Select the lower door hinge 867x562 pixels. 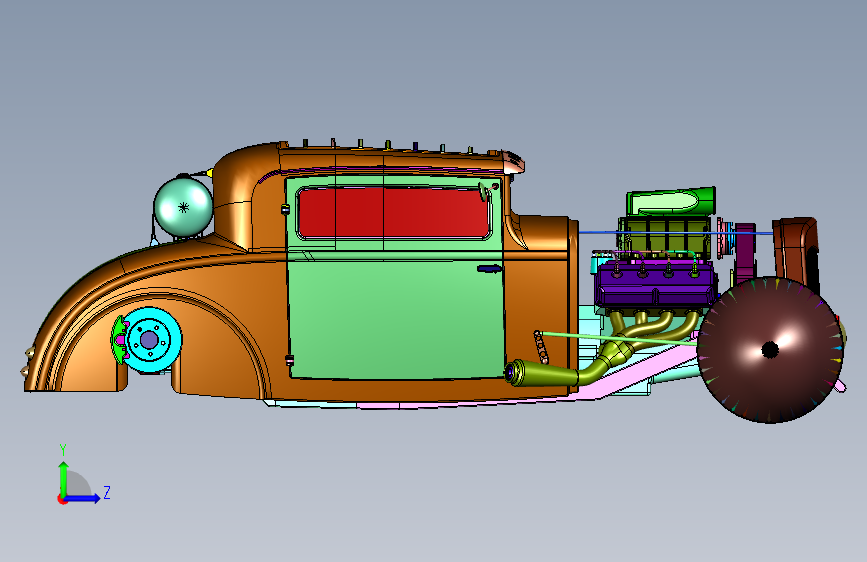click(x=289, y=360)
